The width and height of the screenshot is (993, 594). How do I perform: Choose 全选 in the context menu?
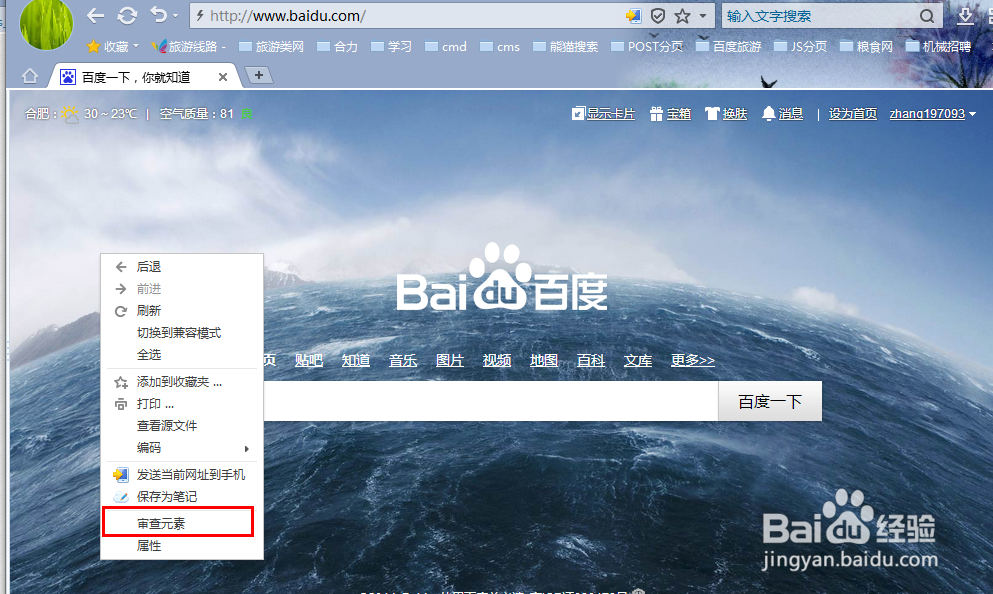tap(182, 355)
